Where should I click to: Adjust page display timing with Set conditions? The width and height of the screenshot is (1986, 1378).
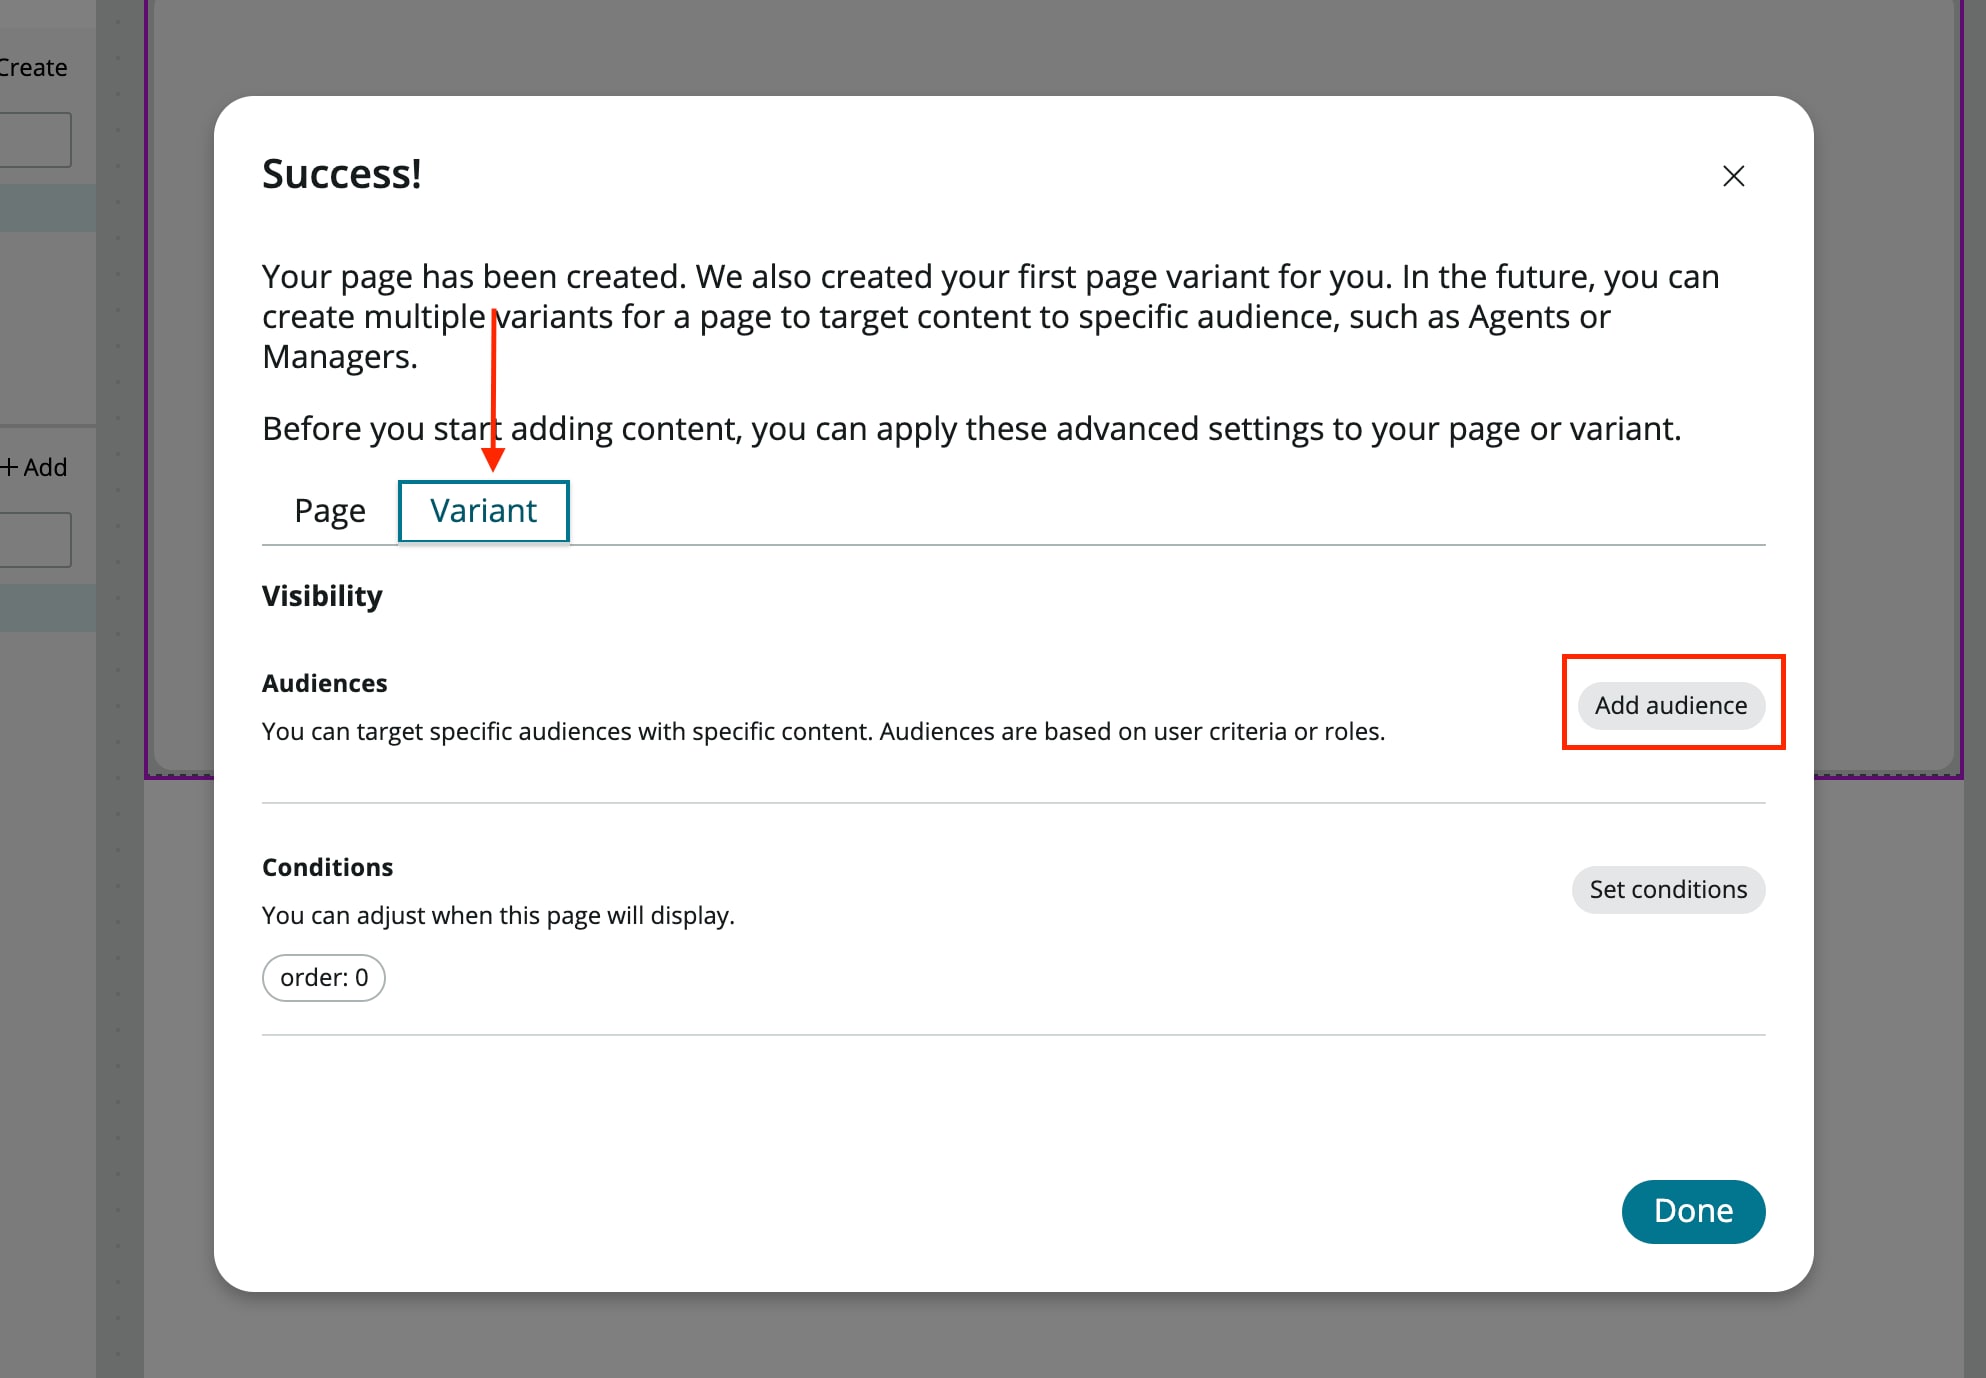1667,889
